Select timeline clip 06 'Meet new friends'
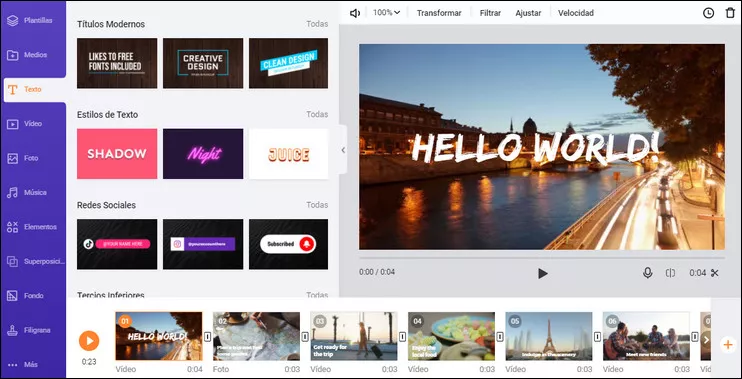This screenshot has width=742, height=379. [646, 336]
